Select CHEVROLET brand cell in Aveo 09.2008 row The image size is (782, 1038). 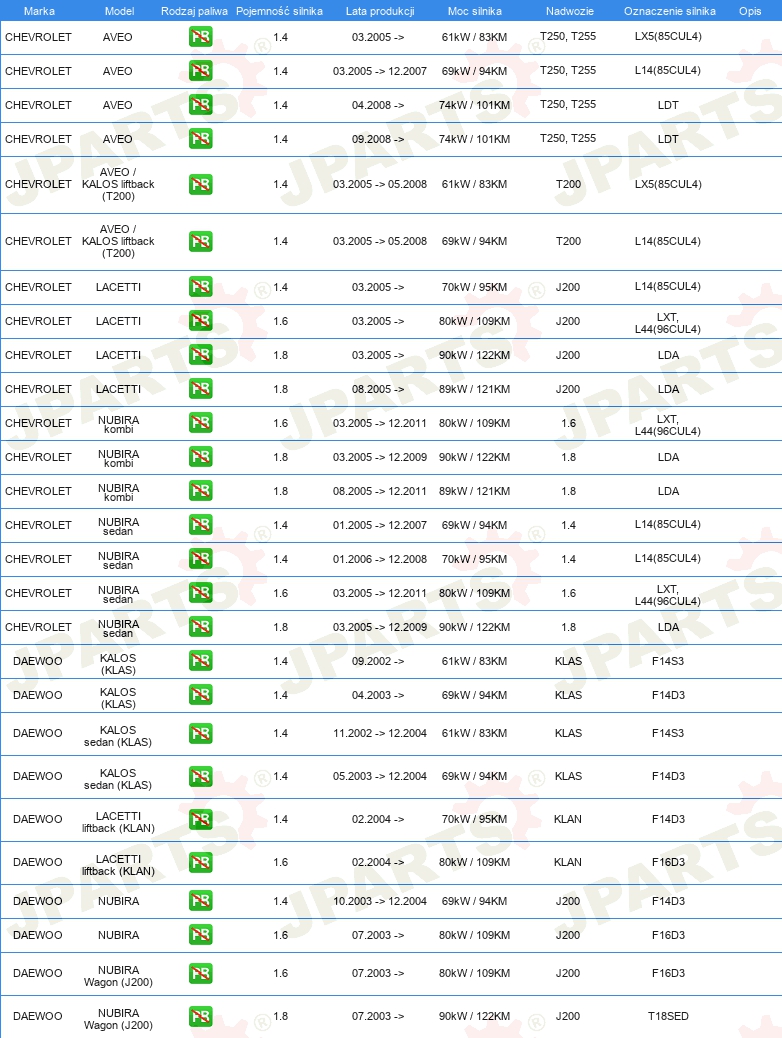tap(38, 139)
